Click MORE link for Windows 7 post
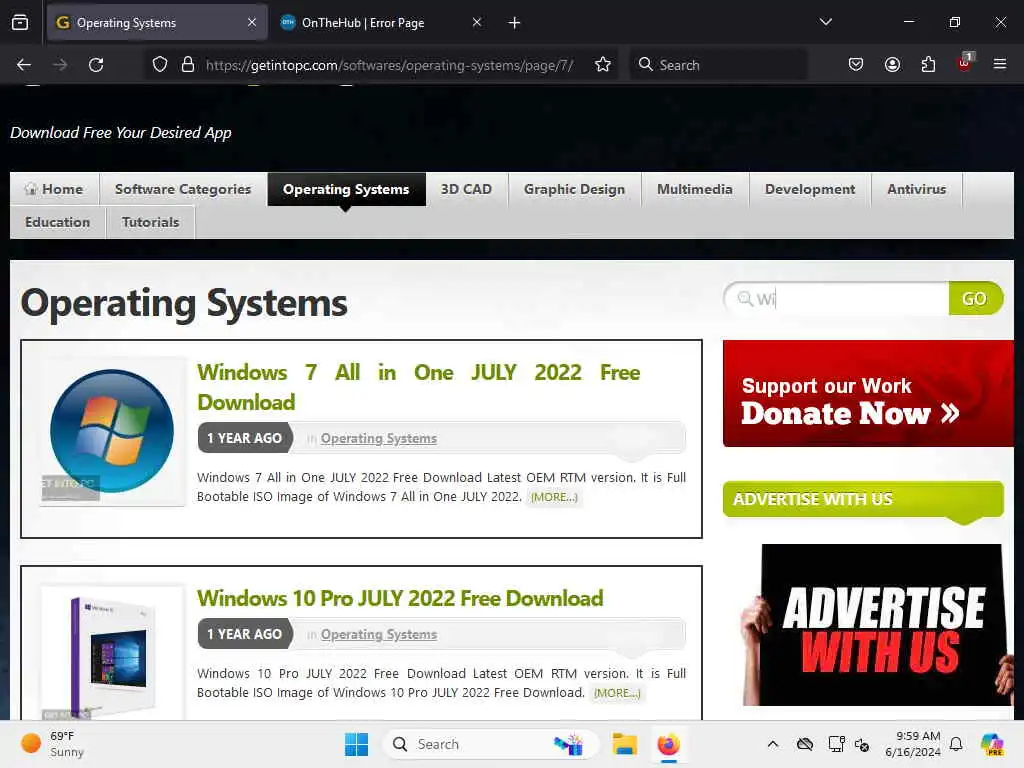This screenshot has width=1024, height=768. click(x=554, y=497)
